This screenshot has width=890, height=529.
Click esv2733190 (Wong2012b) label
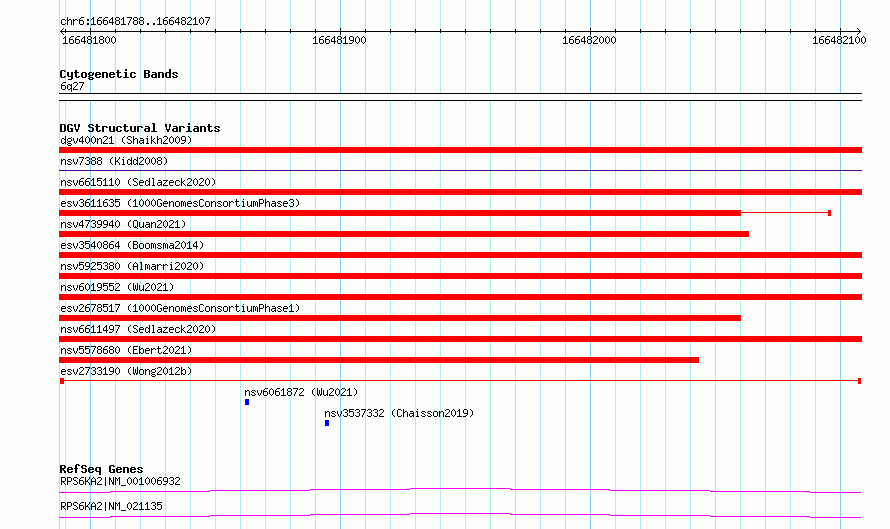pyautogui.click(x=126, y=371)
